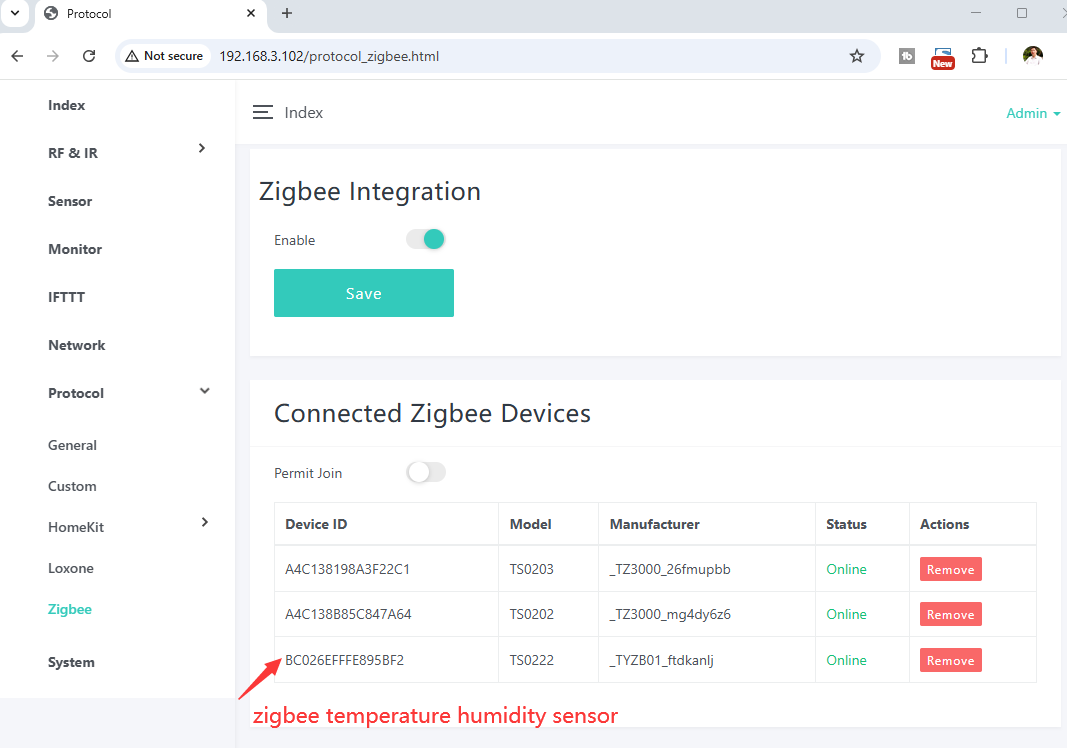This screenshot has width=1067, height=748.
Task: Turn on the Permit Join switch
Action: (426, 472)
